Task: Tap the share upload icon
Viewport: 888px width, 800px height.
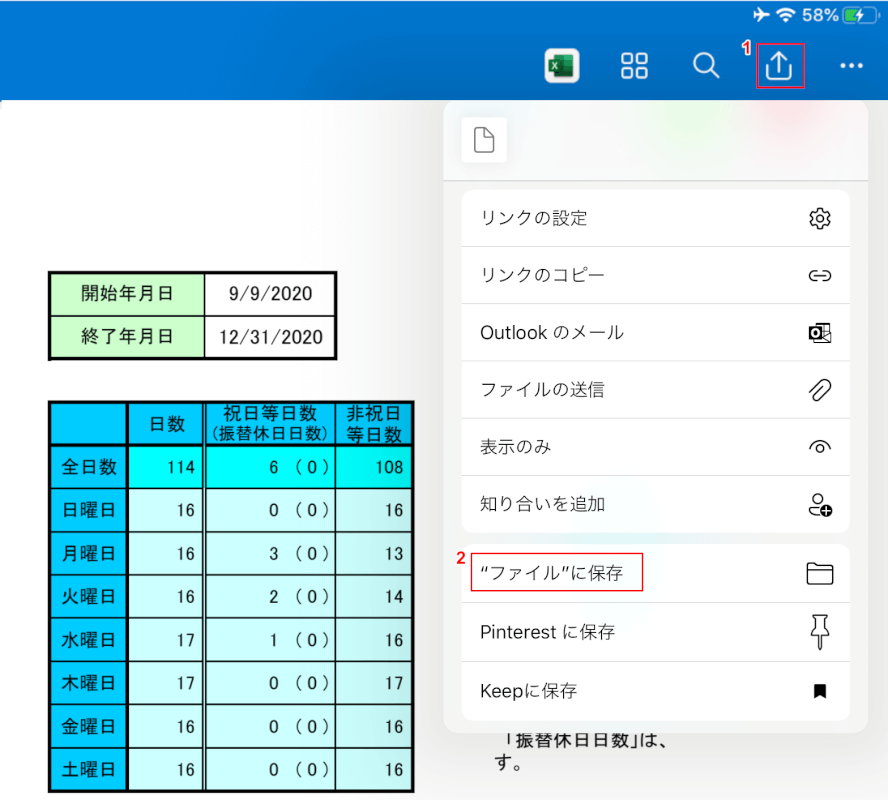Action: 779,66
